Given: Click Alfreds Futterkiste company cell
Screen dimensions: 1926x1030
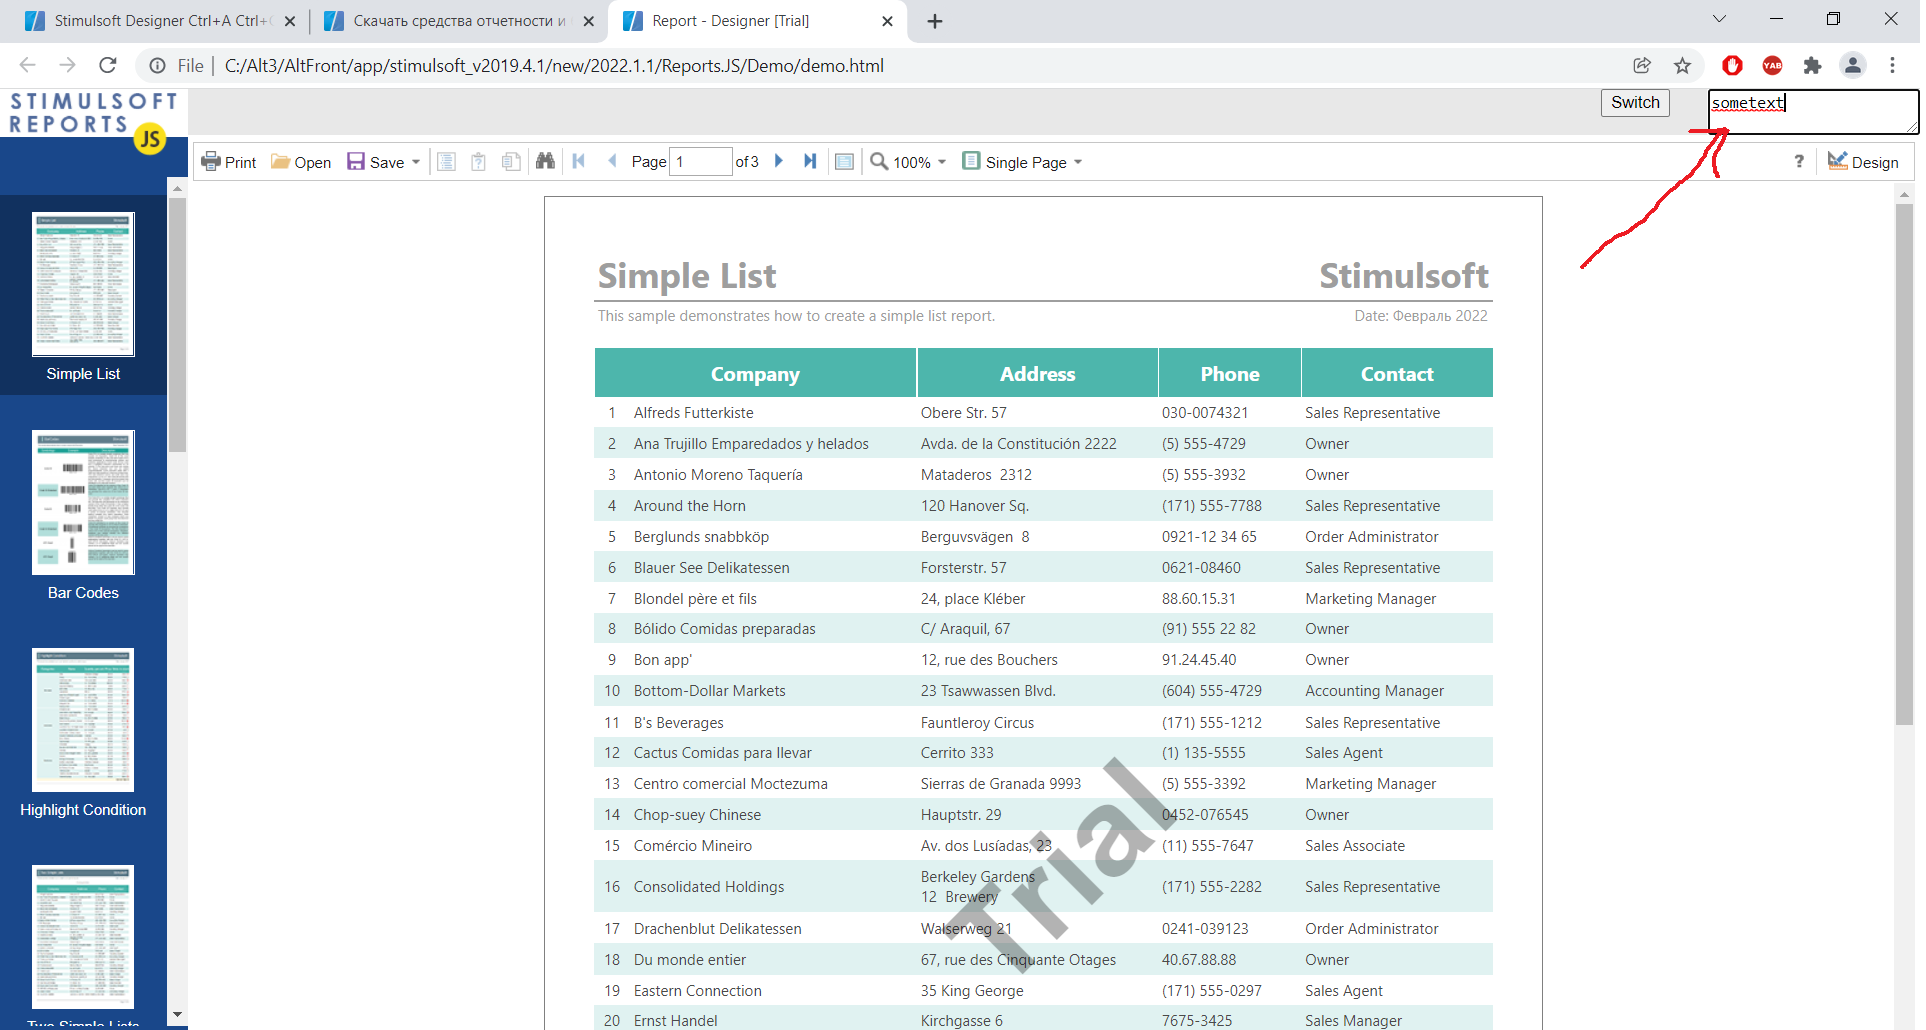Looking at the screenshot, I should tap(694, 413).
